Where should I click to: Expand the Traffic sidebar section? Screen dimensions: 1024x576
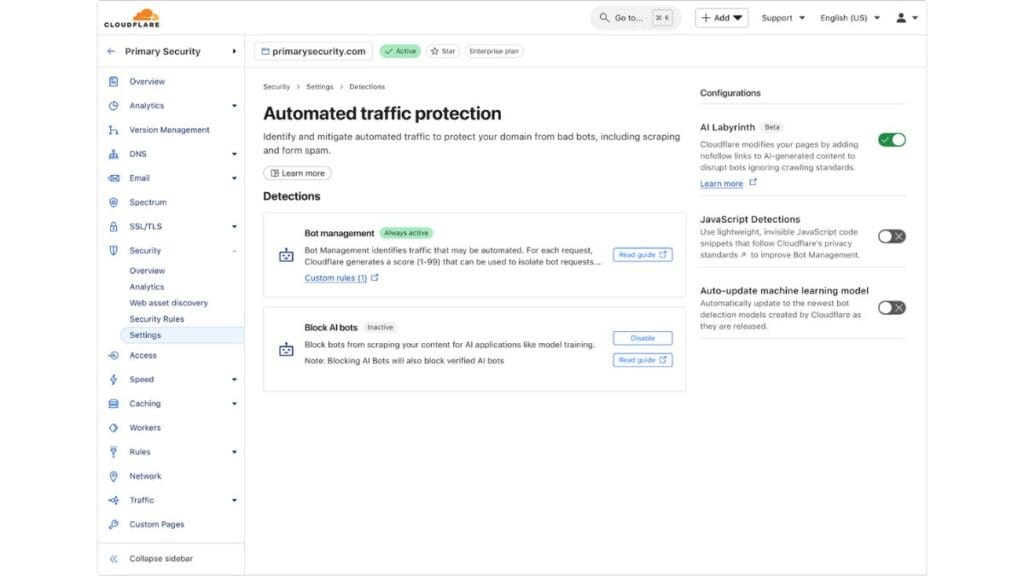tap(234, 500)
